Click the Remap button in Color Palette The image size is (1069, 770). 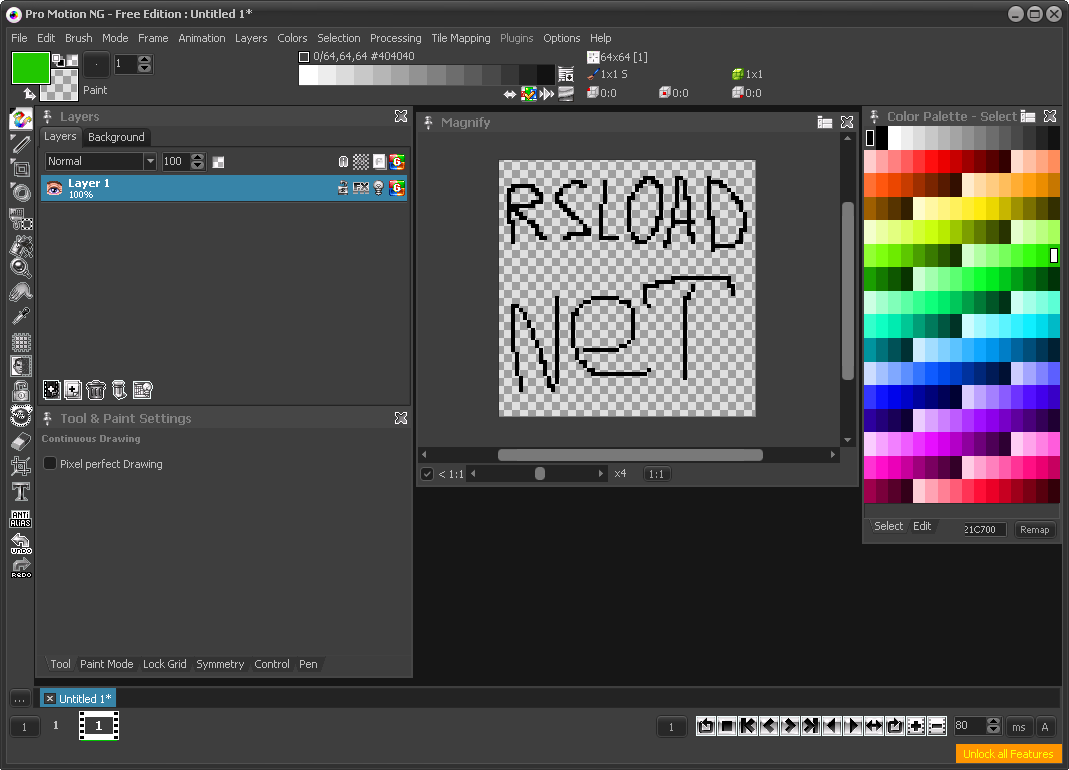(1034, 529)
